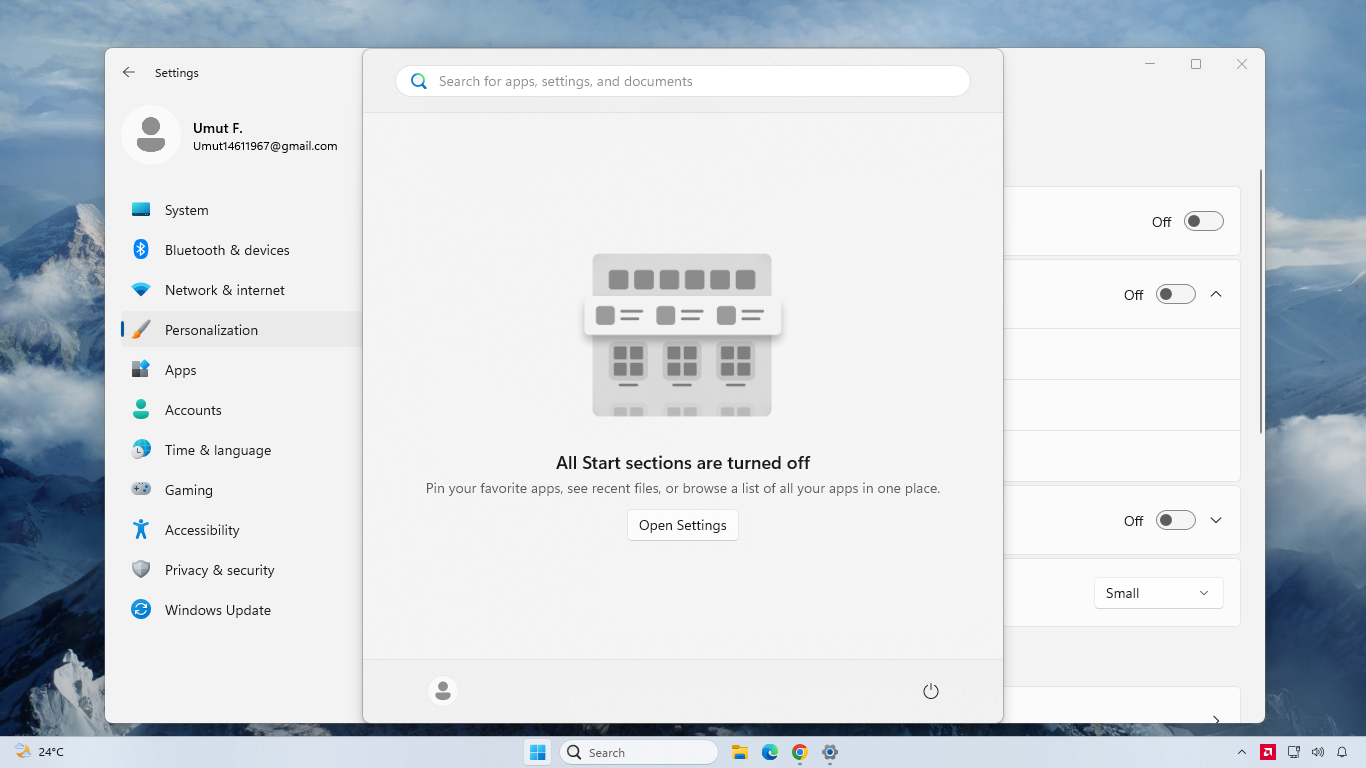Focus the Start menu search field
This screenshot has width=1366, height=768.
pyautogui.click(x=683, y=82)
